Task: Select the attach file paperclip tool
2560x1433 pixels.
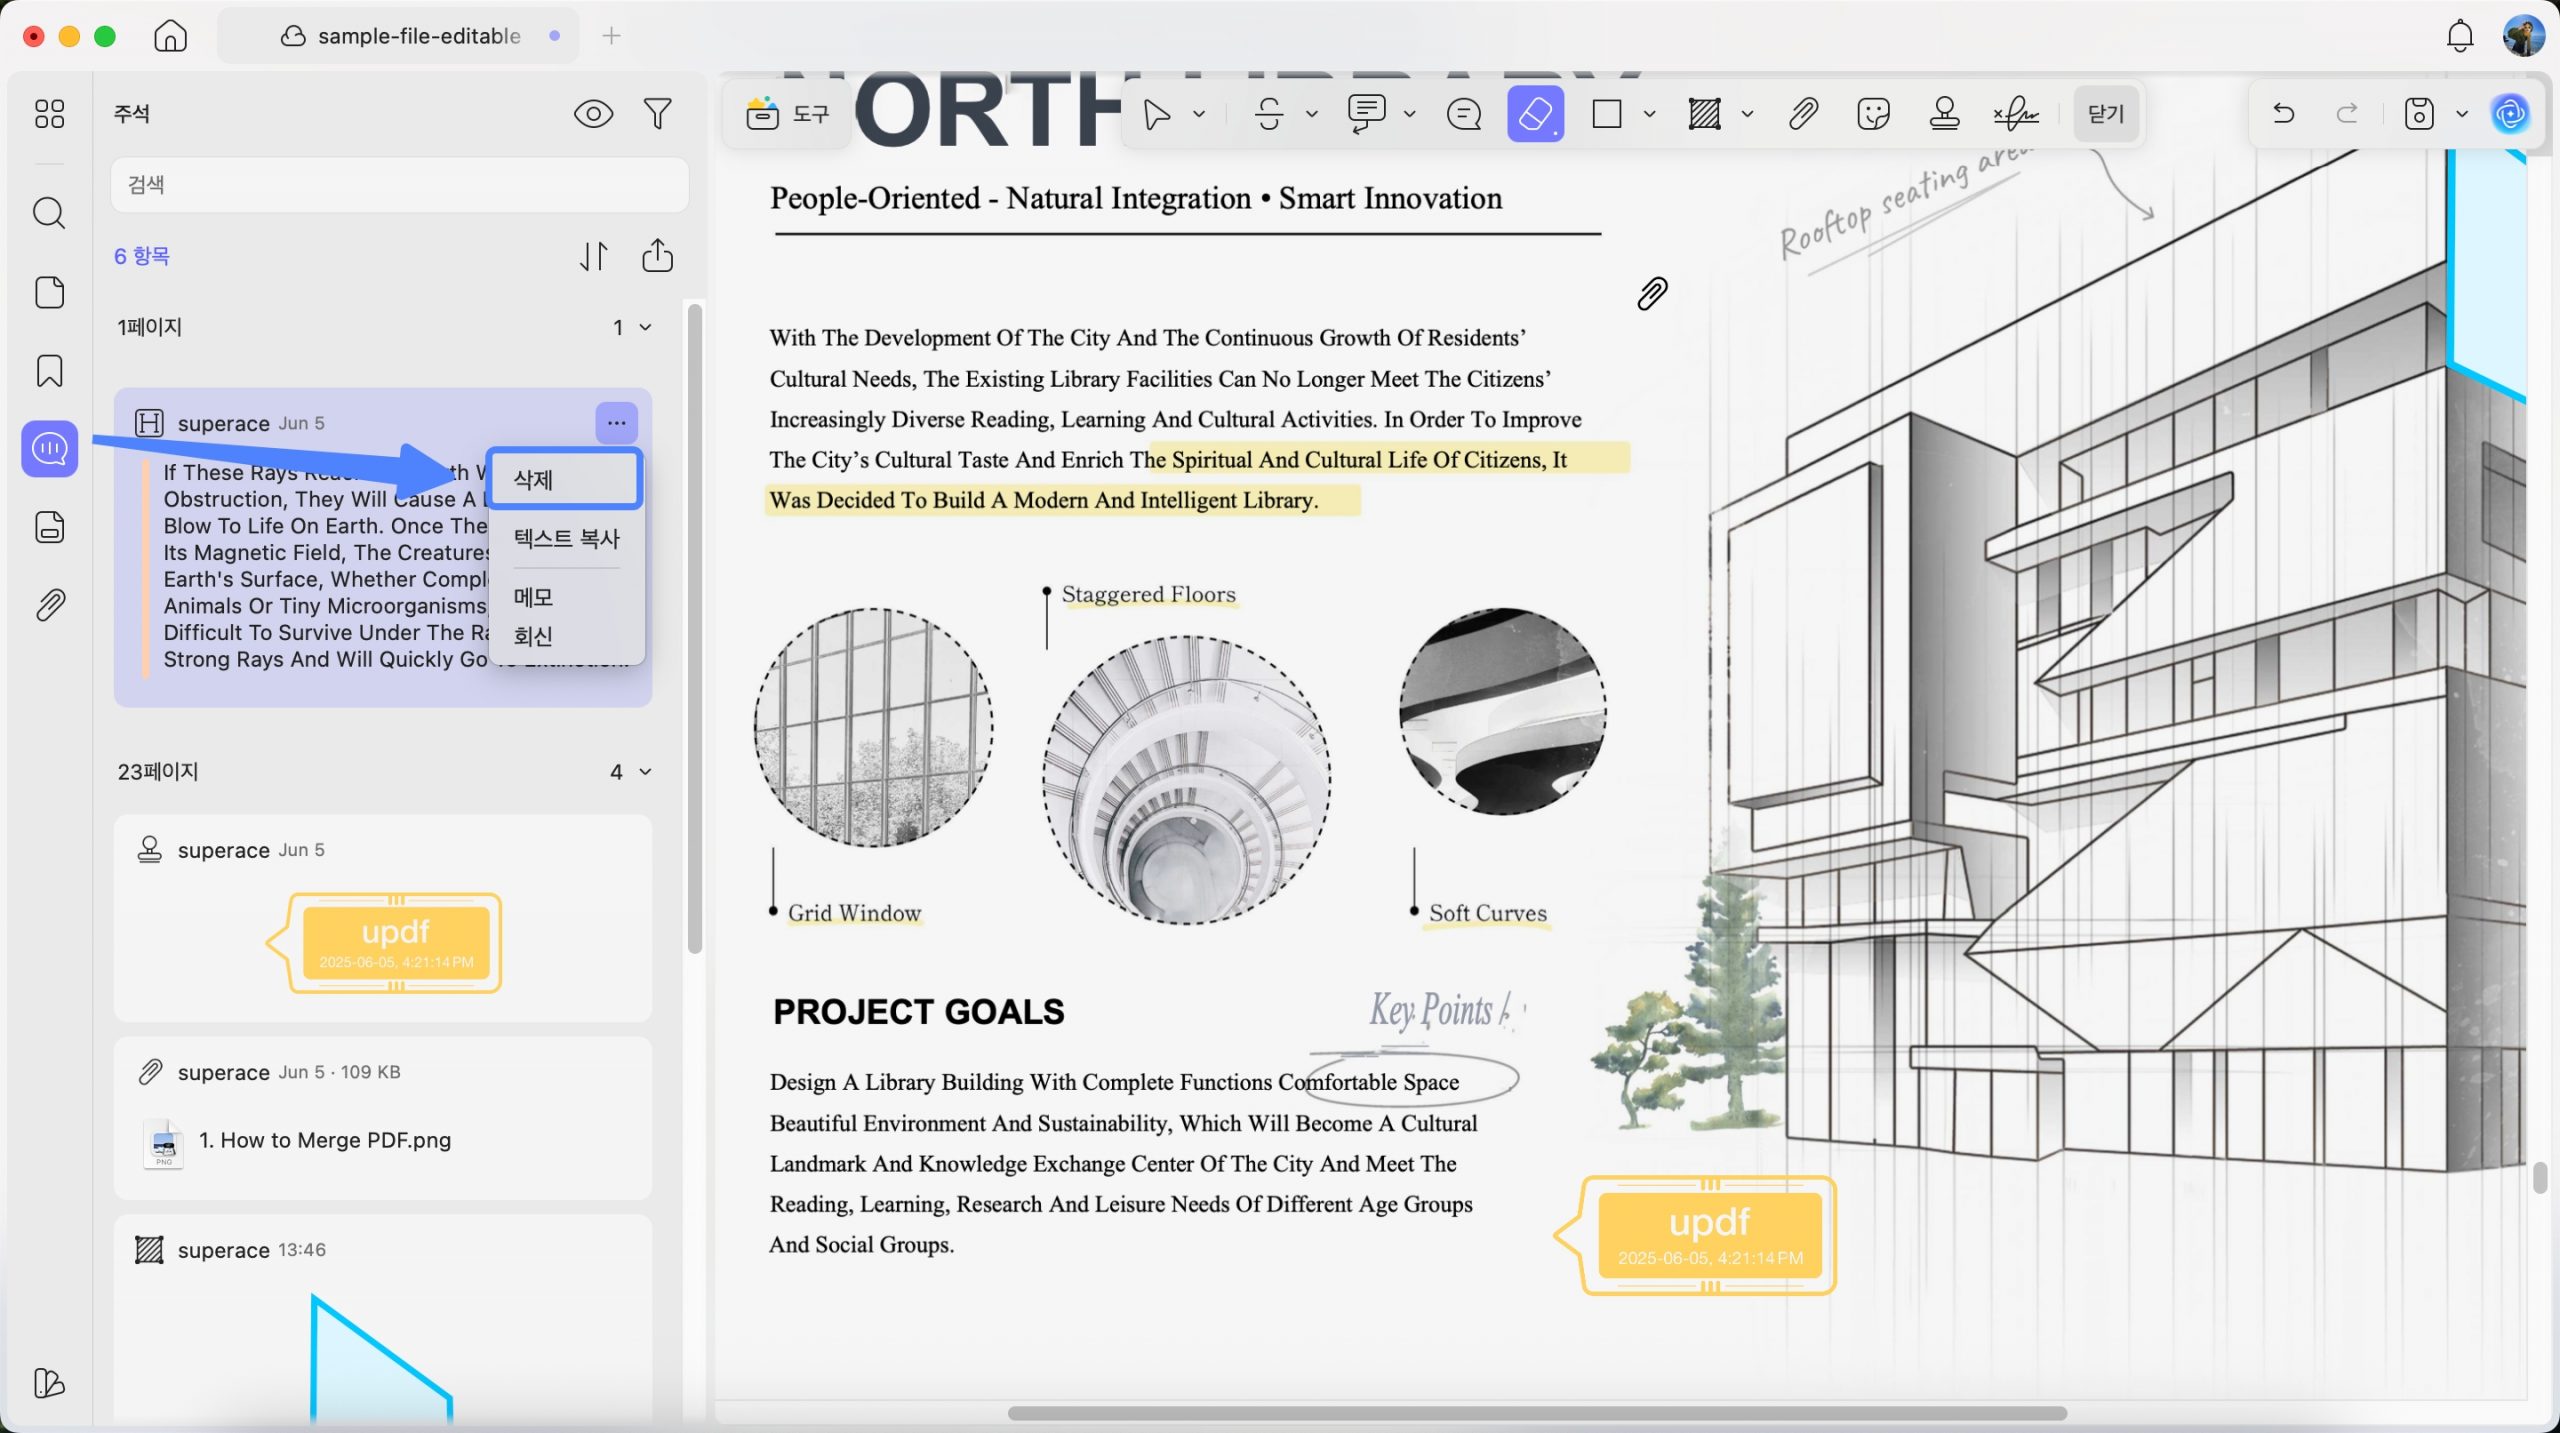Action: [x=1803, y=114]
